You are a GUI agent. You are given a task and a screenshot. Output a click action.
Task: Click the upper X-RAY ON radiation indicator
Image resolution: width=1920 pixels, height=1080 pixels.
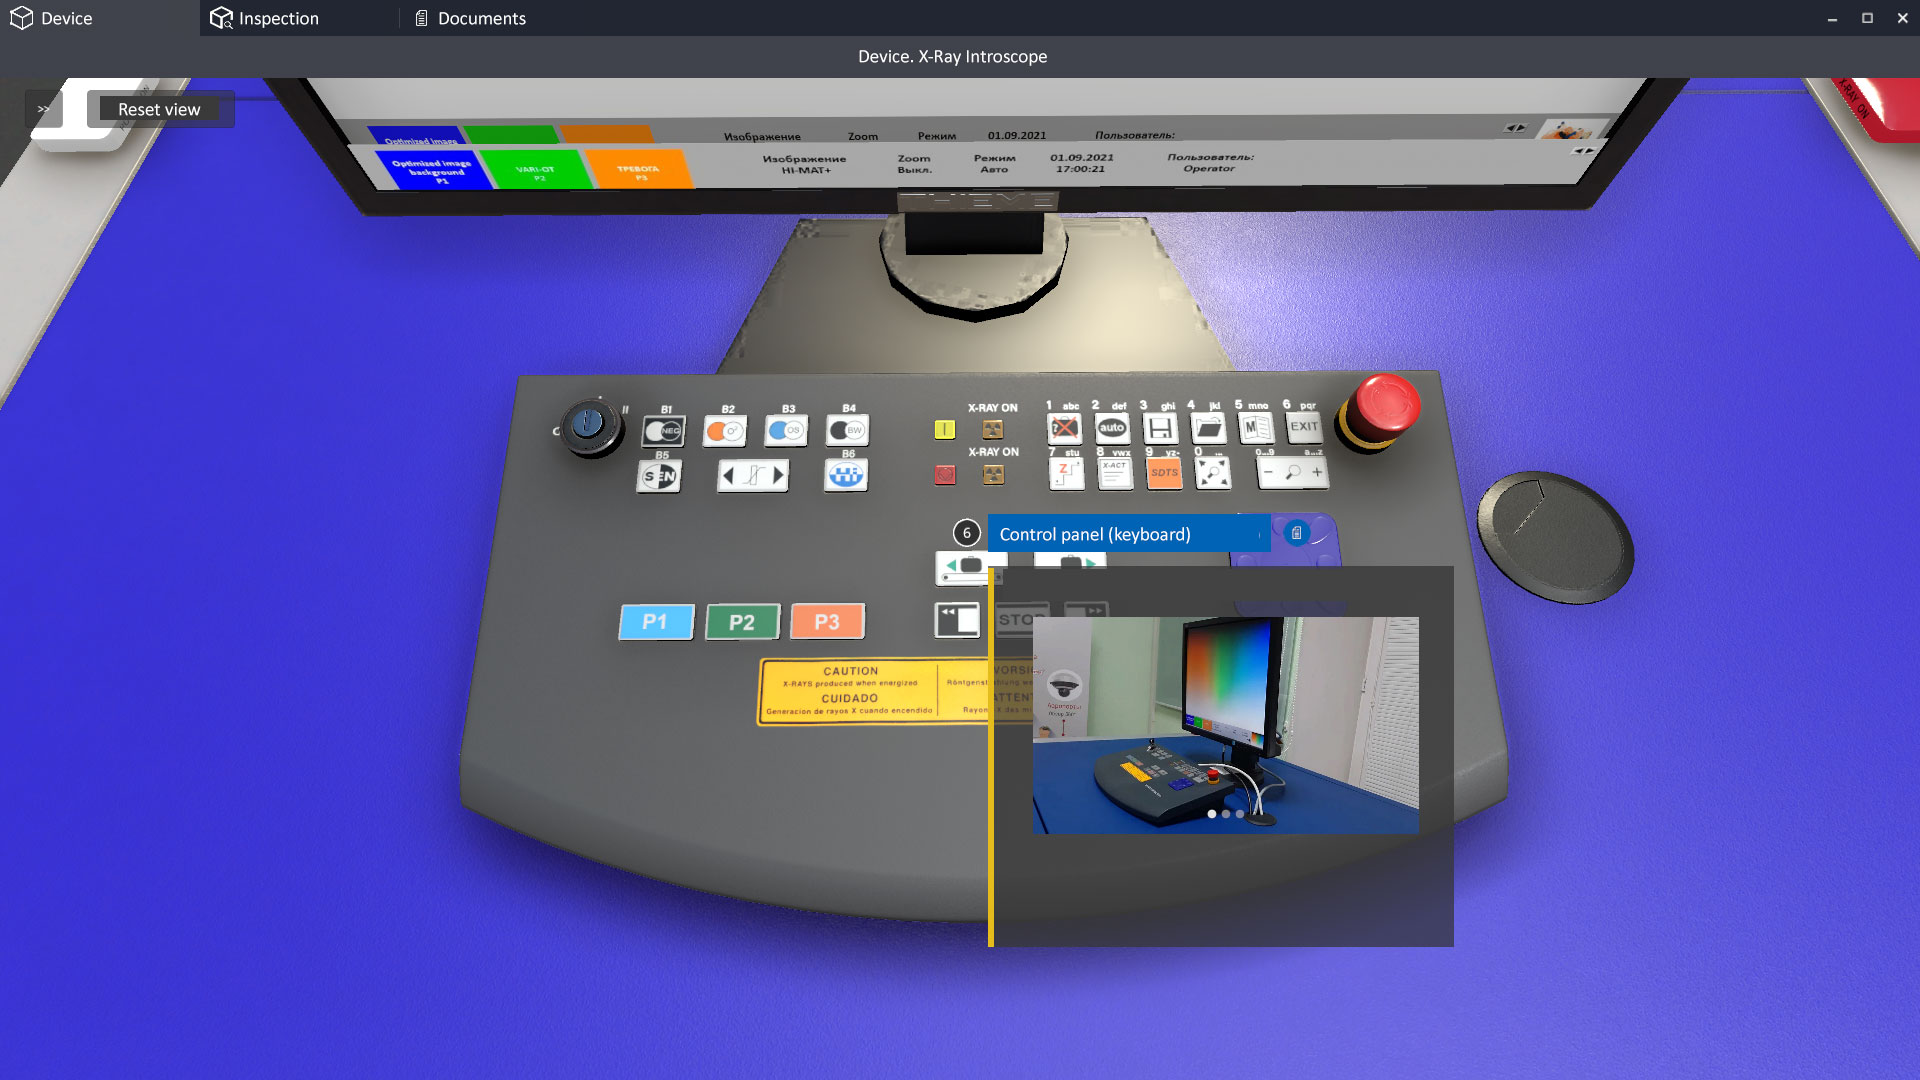pyautogui.click(x=993, y=429)
